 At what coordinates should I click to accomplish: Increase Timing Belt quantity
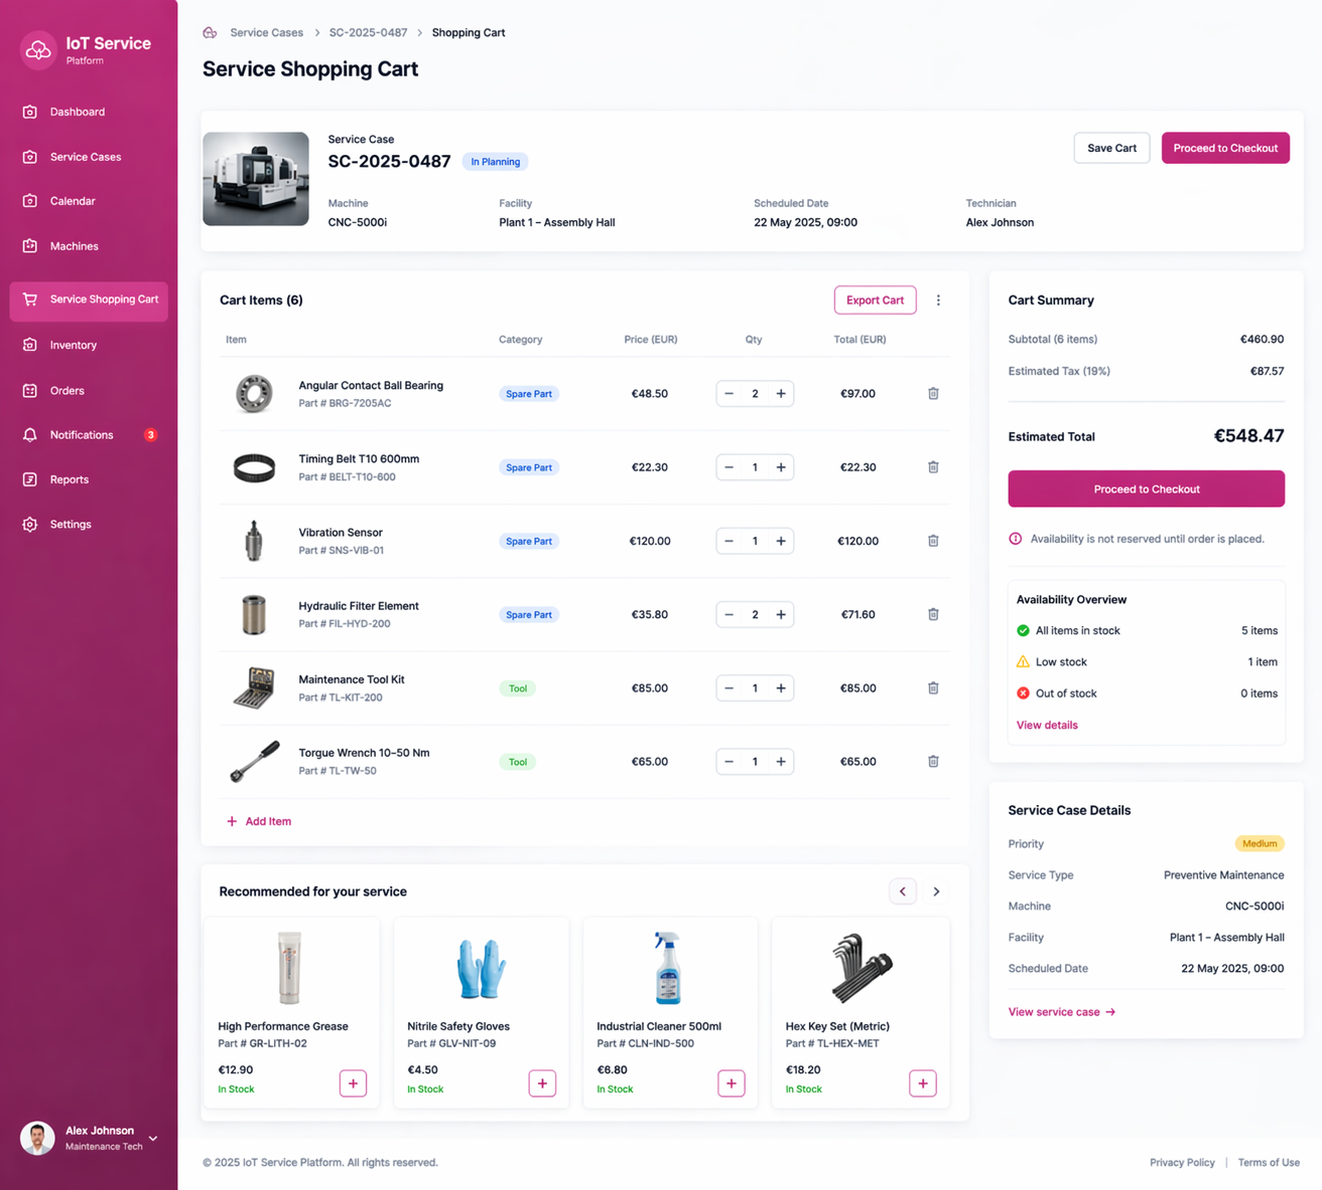(781, 467)
